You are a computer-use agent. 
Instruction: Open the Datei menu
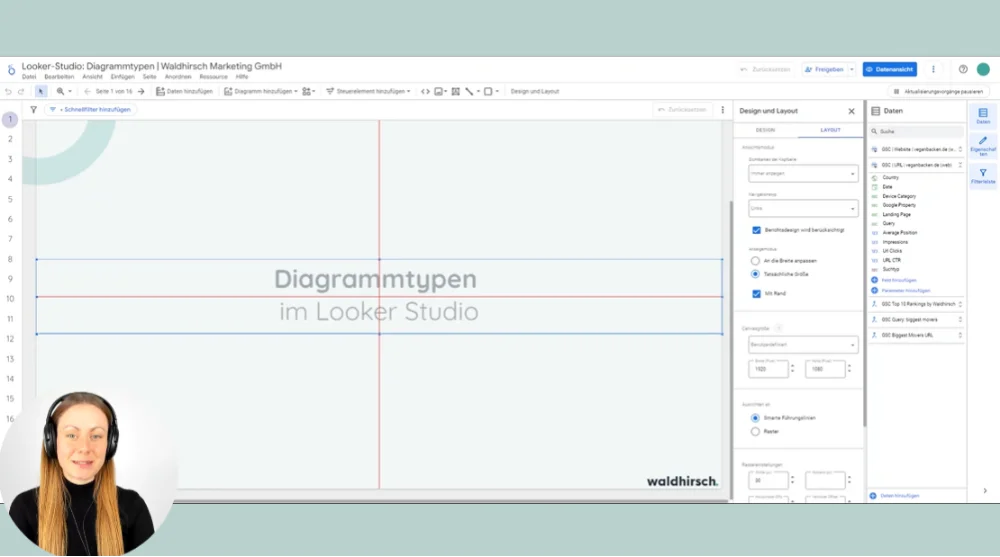(29, 77)
